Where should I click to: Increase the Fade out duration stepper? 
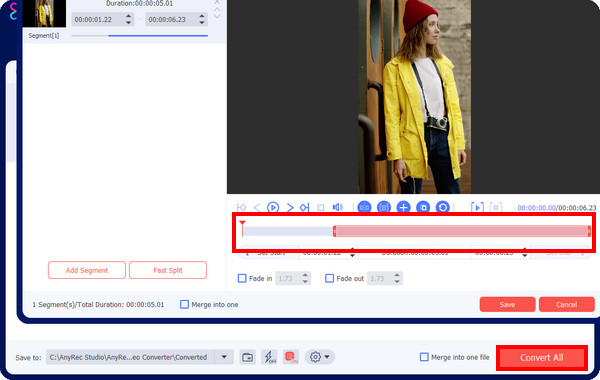[397, 275]
